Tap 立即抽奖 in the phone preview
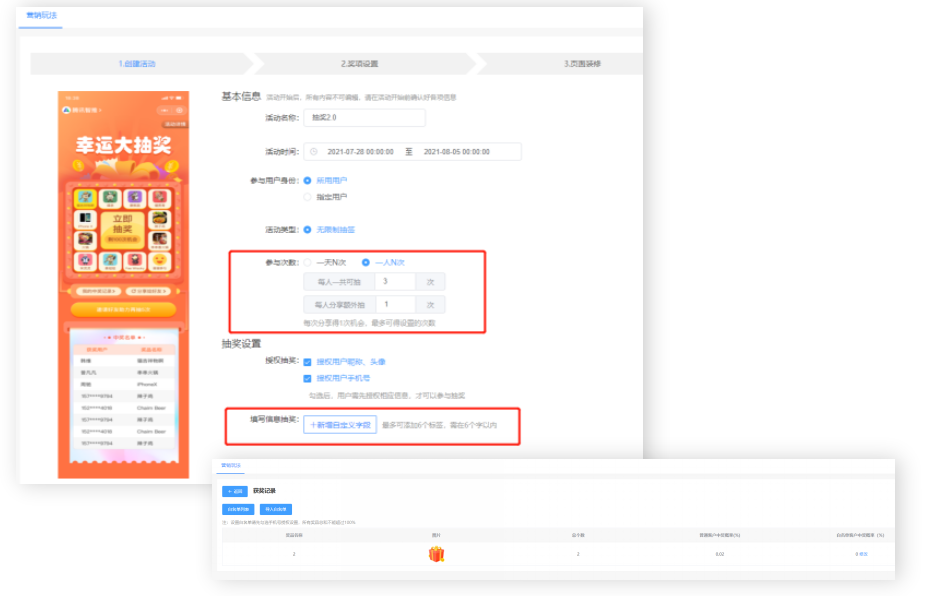The image size is (931, 596). pos(122,229)
